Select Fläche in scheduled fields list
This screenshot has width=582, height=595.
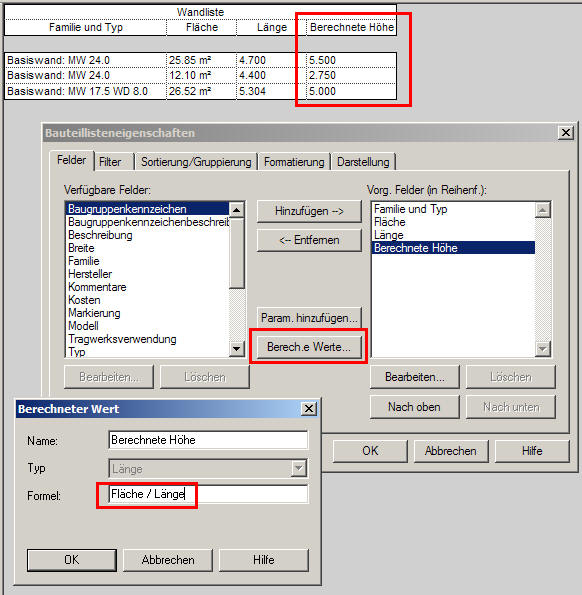click(x=390, y=222)
